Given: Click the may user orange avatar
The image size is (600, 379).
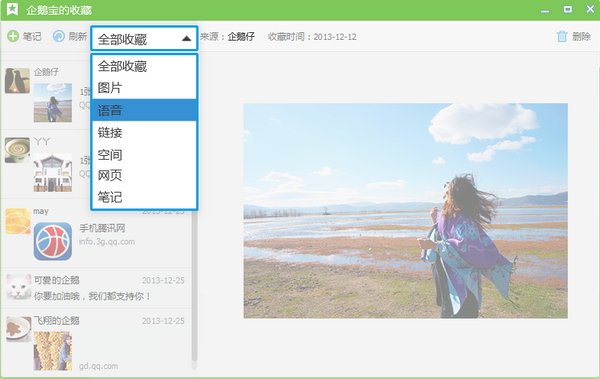Looking at the screenshot, I should click(x=18, y=221).
